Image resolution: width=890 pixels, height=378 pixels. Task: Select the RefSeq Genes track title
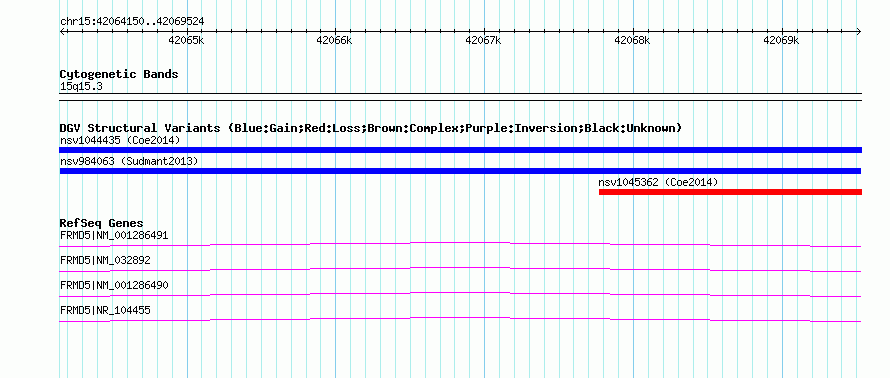coord(102,224)
